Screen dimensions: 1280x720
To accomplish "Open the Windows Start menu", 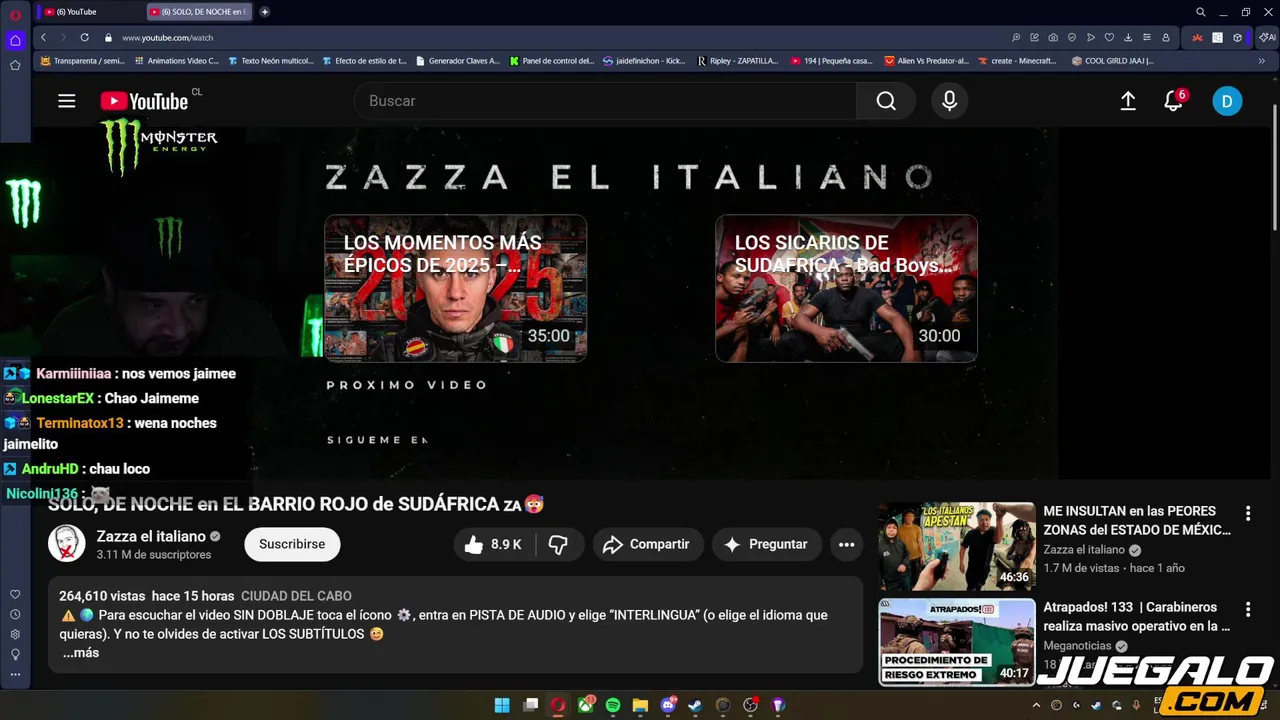I will tap(502, 705).
